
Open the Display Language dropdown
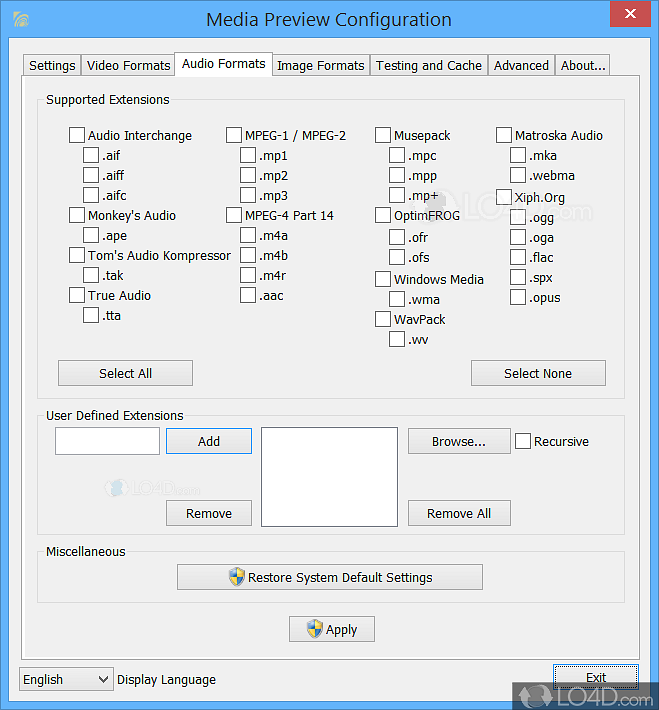tap(66, 679)
